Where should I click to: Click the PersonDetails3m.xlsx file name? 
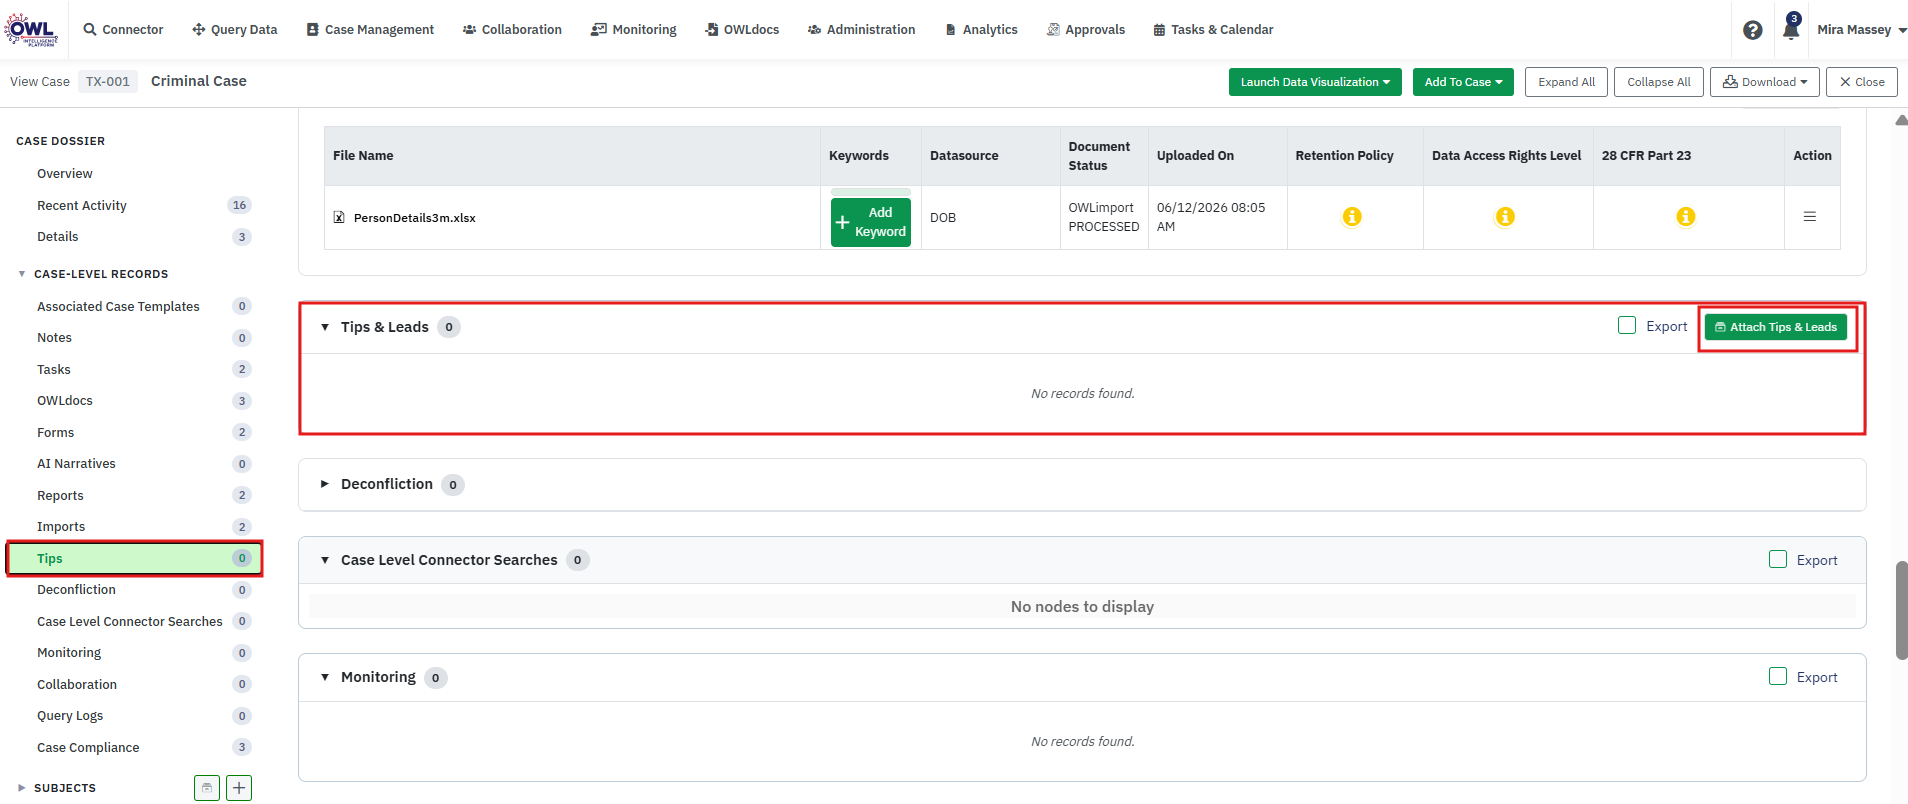pos(415,218)
